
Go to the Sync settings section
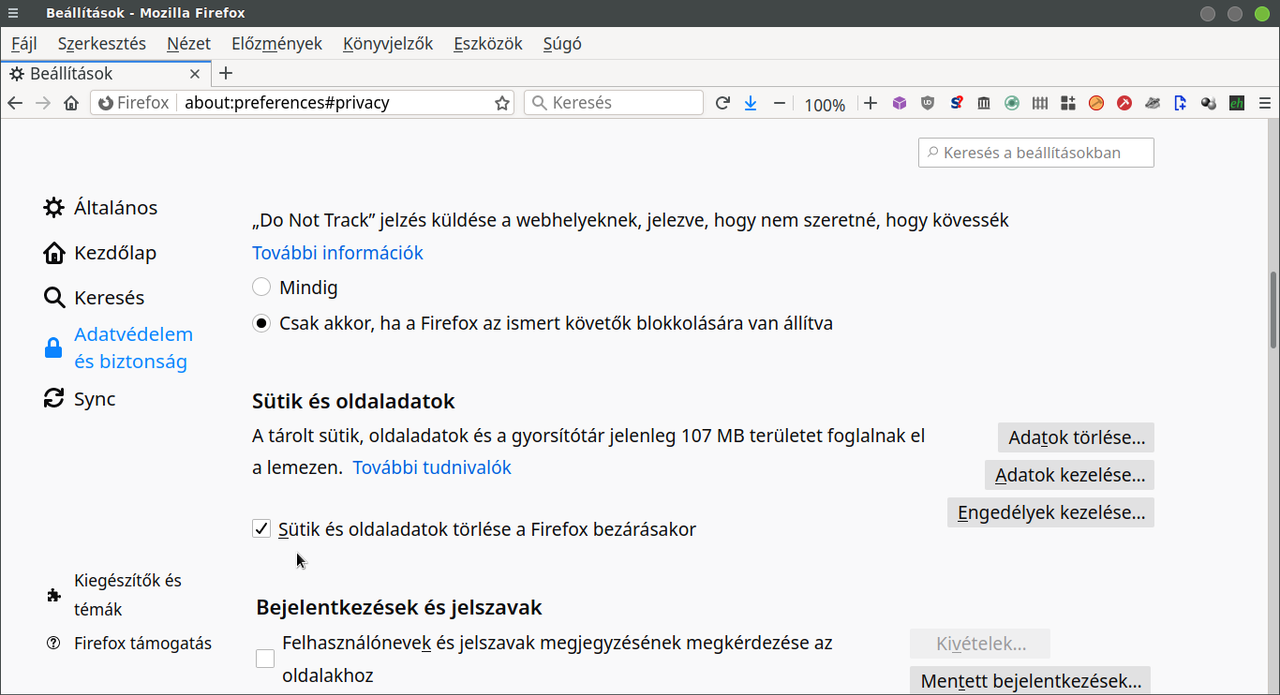pyautogui.click(x=80, y=399)
